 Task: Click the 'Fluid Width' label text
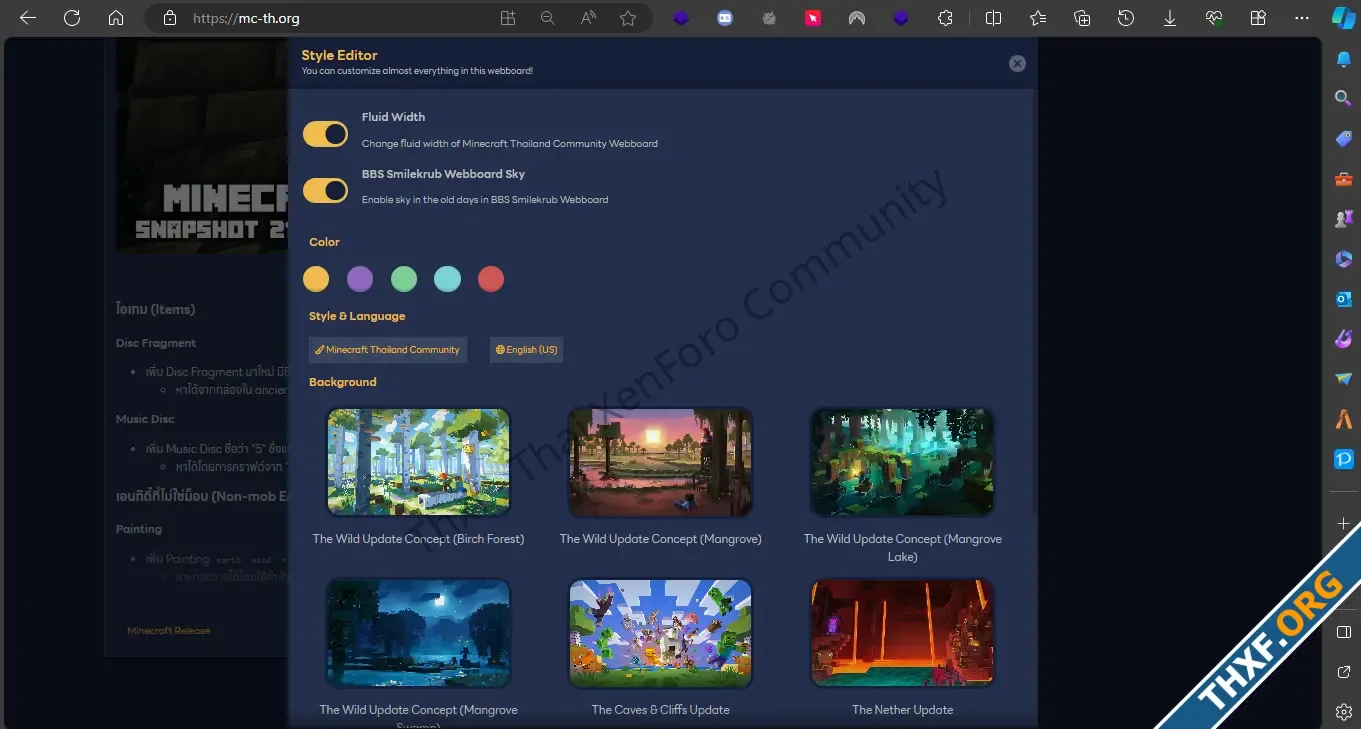[393, 117]
